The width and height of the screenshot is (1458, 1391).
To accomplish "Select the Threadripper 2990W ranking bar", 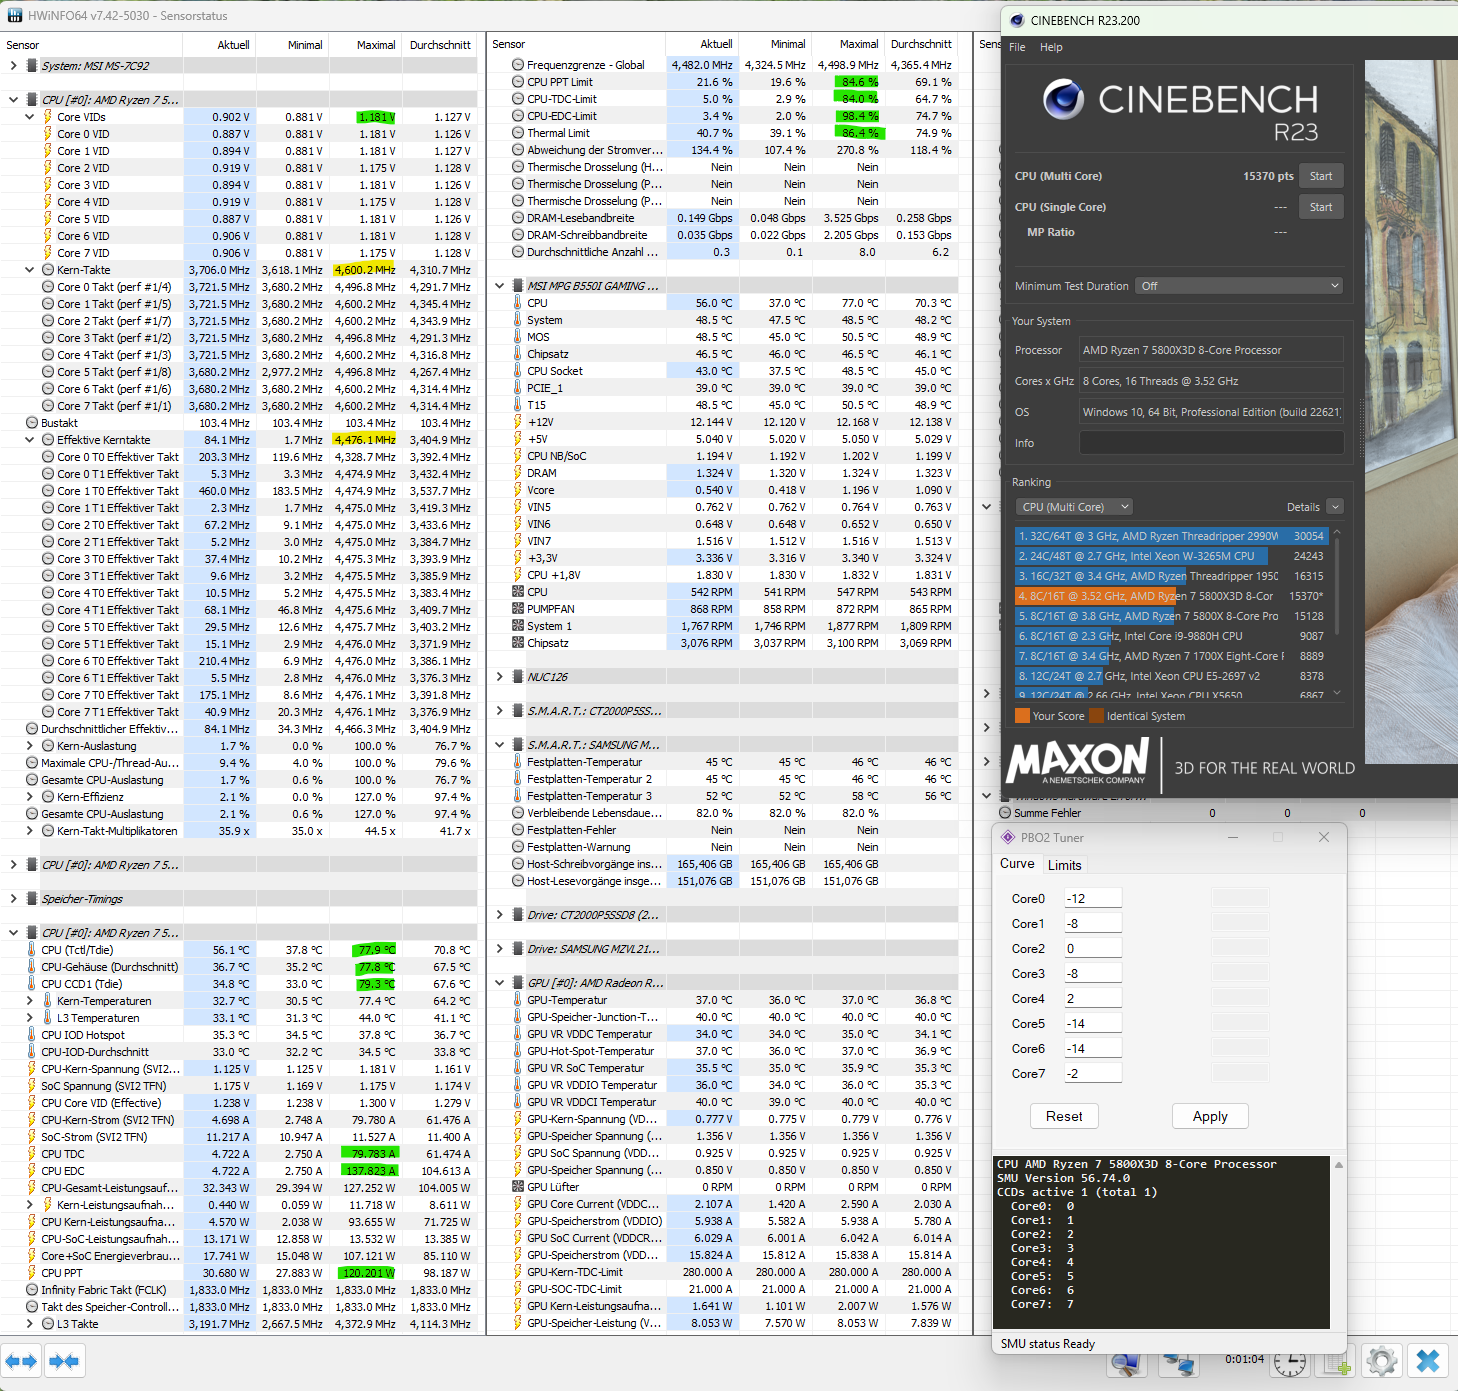I will (1171, 536).
